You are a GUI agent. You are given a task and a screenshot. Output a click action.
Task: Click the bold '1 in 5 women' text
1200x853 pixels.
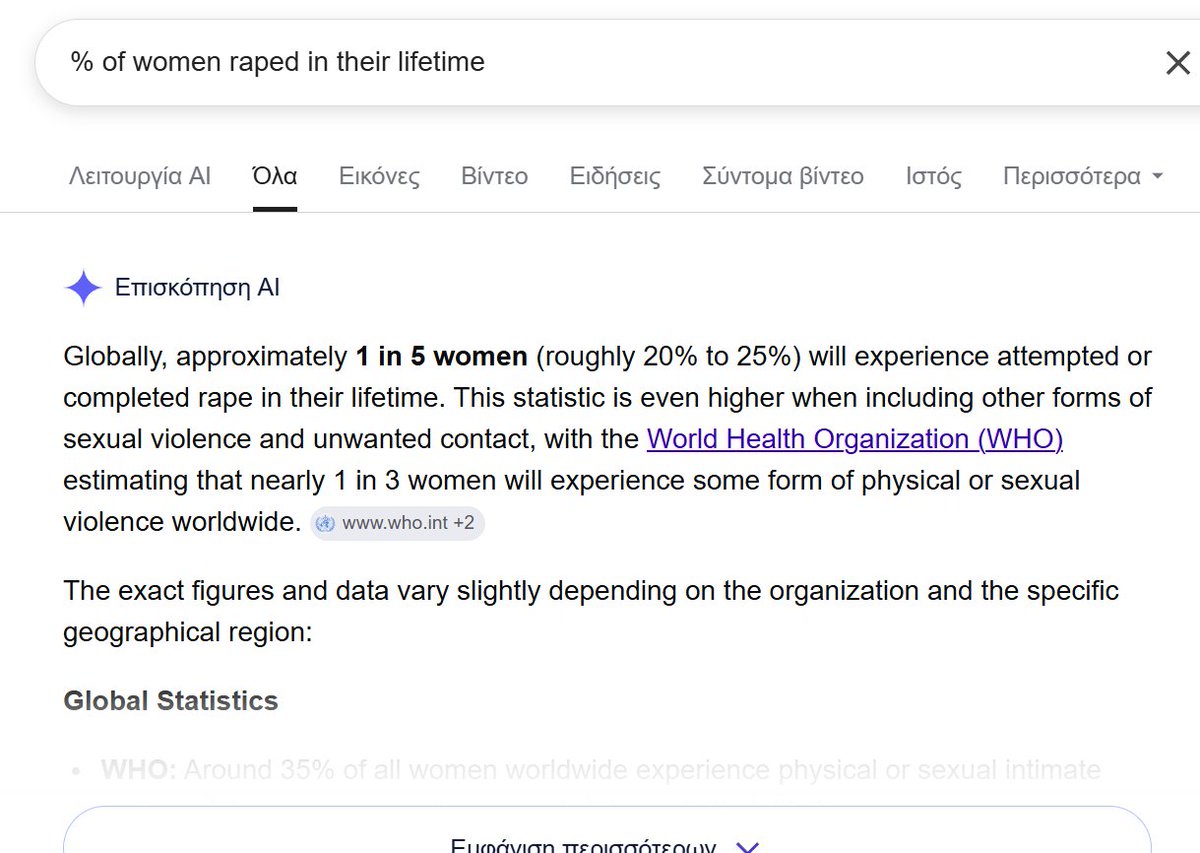click(441, 356)
